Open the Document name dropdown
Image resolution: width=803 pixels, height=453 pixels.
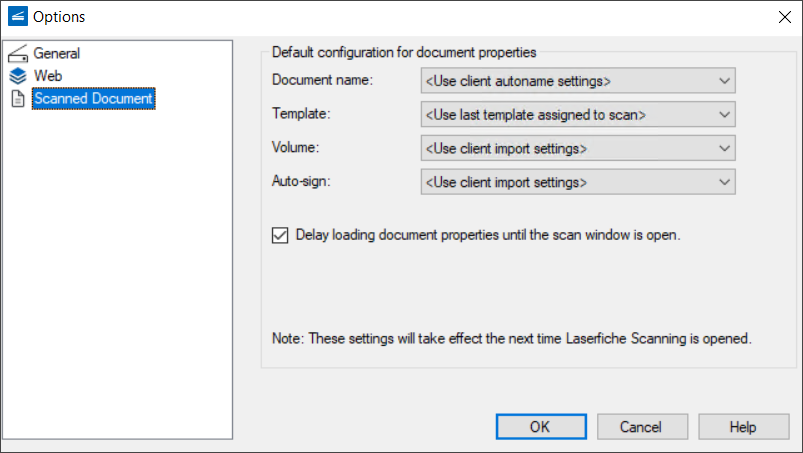click(578, 81)
